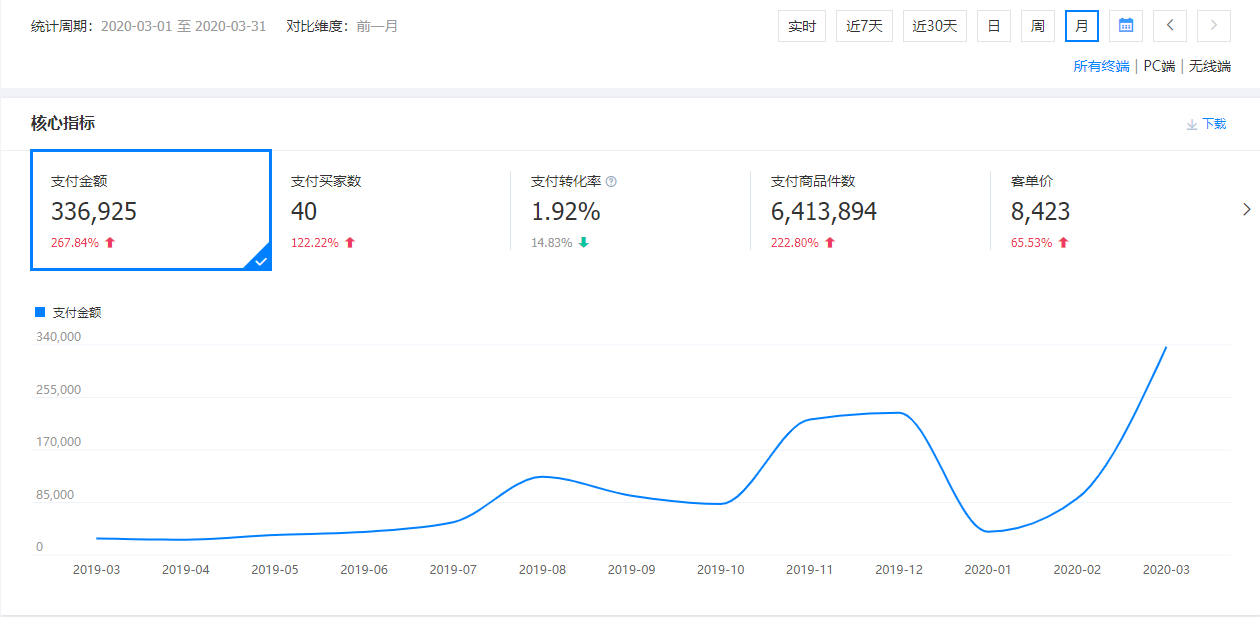Choose the 周 granularity button

[1038, 26]
